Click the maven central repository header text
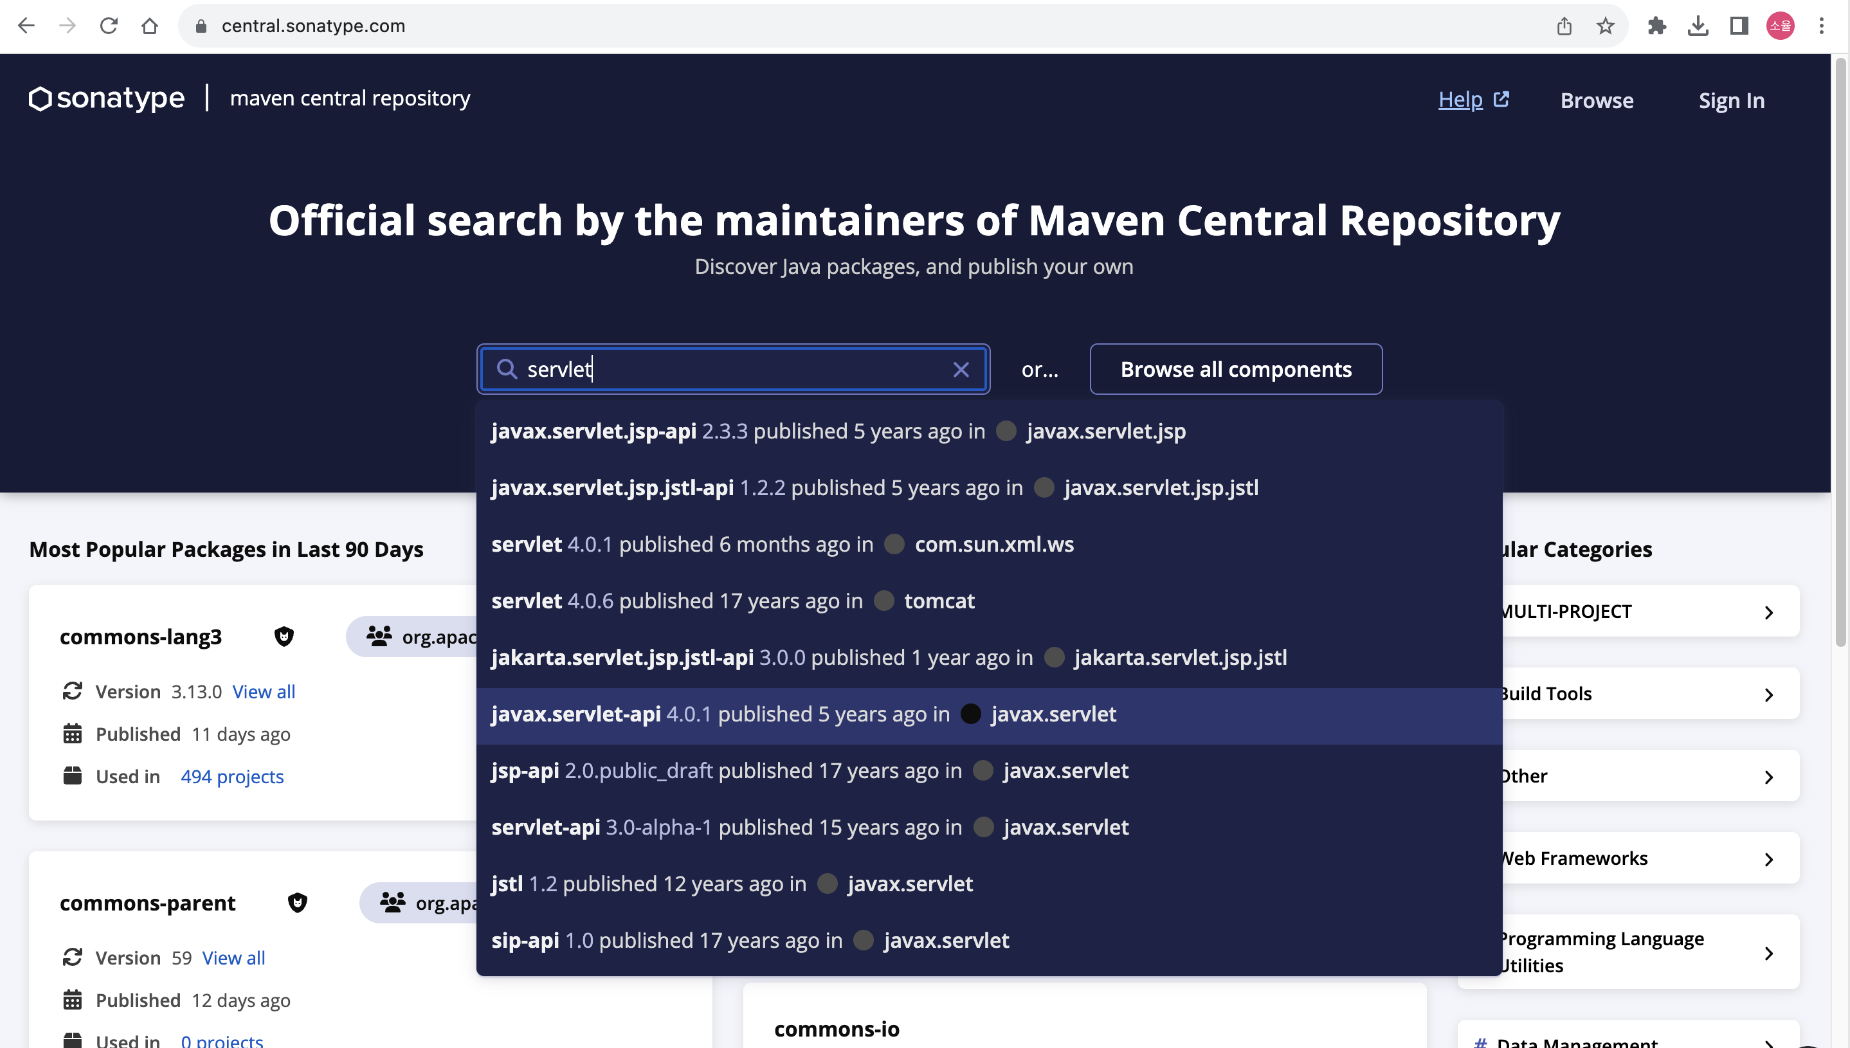 [x=350, y=98]
